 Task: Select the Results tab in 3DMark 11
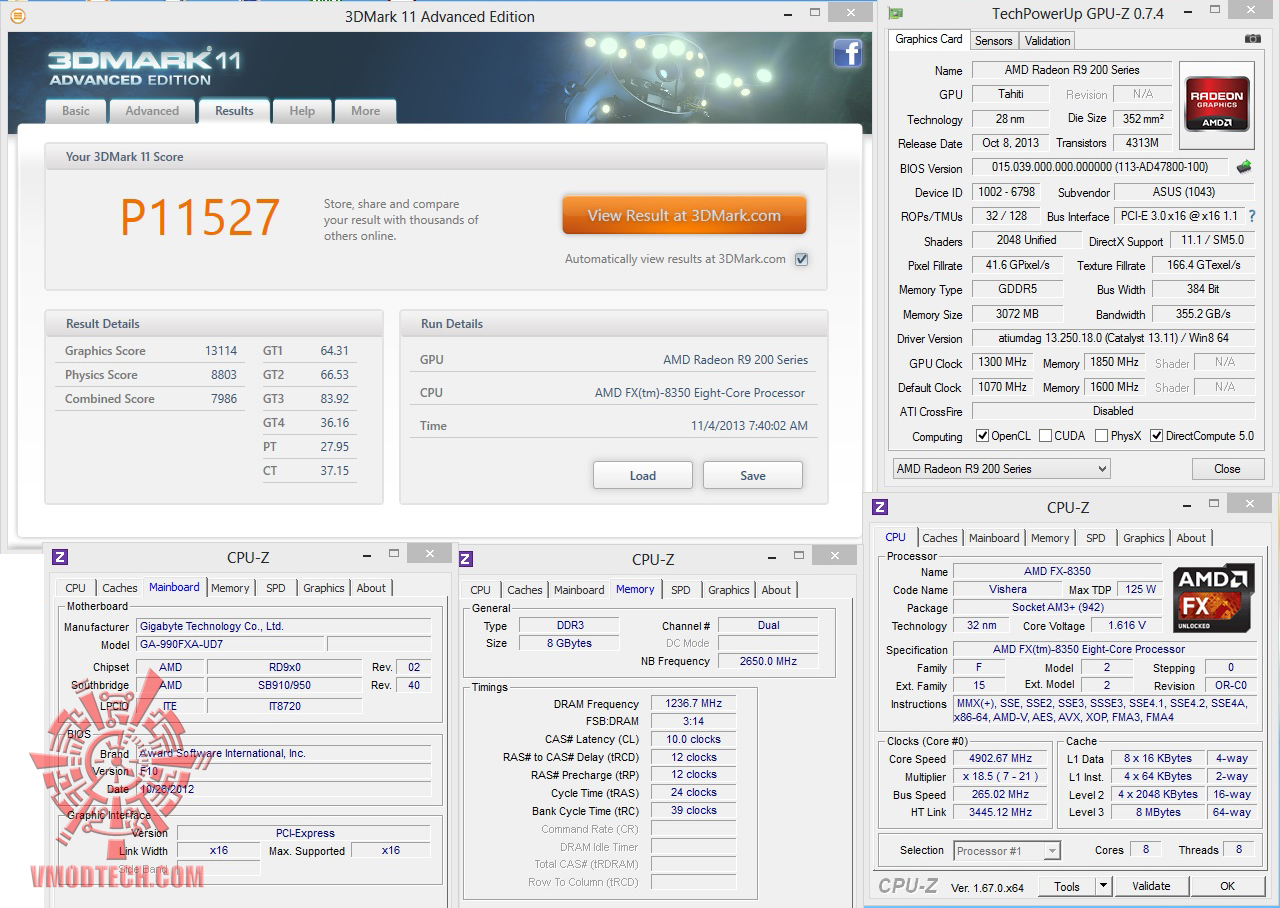click(x=234, y=111)
